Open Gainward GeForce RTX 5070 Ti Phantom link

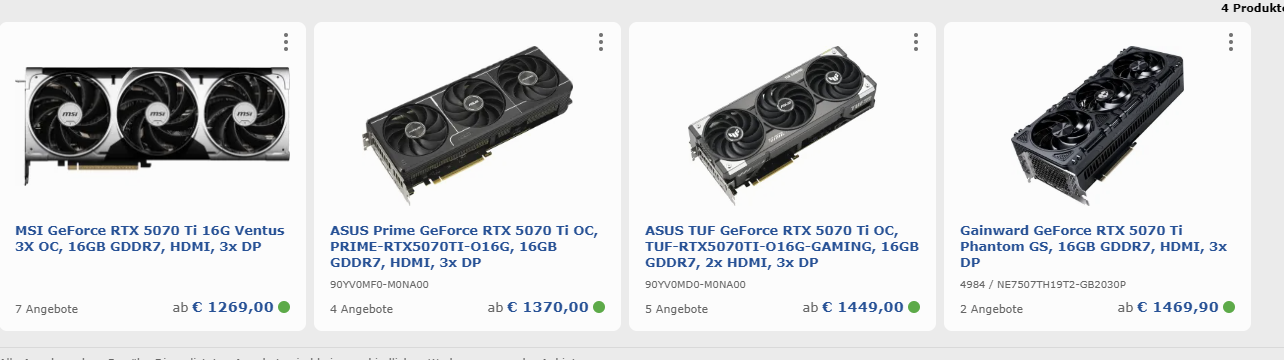click(x=1093, y=246)
